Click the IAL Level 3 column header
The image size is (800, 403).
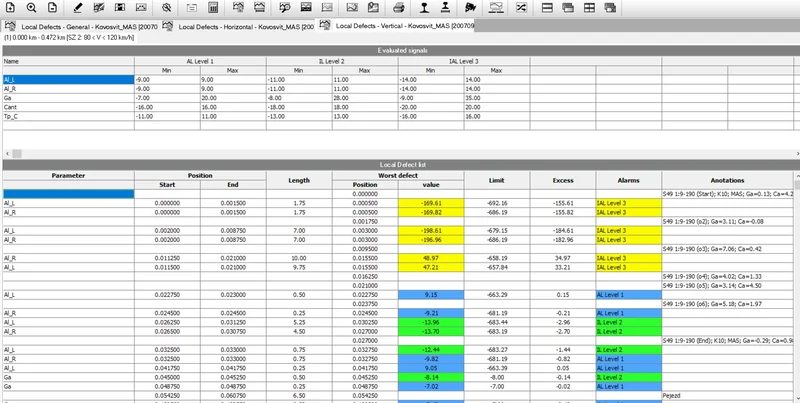point(464,61)
